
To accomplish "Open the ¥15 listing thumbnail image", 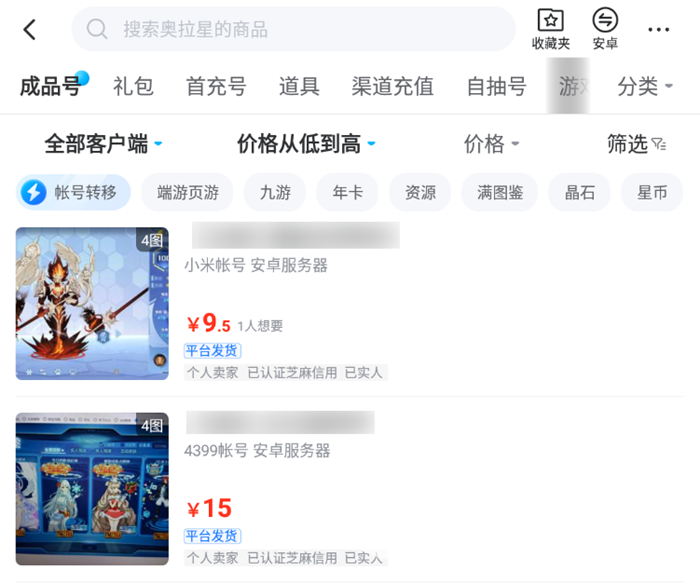I will click(92, 489).
